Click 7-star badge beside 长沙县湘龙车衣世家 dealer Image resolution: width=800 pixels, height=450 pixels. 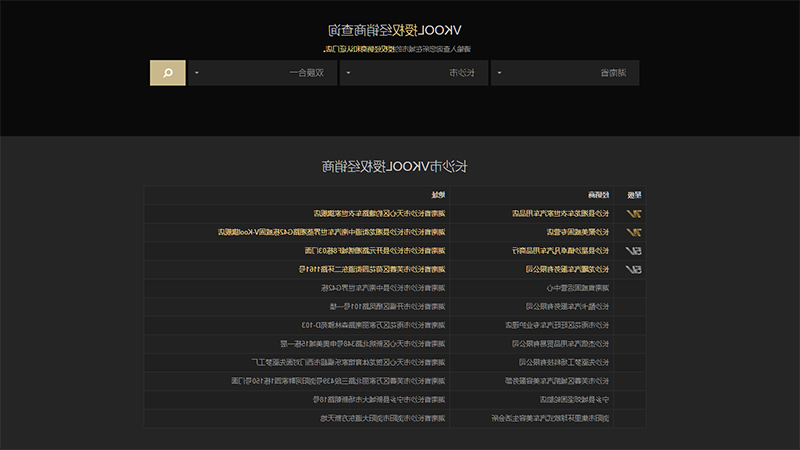click(634, 214)
